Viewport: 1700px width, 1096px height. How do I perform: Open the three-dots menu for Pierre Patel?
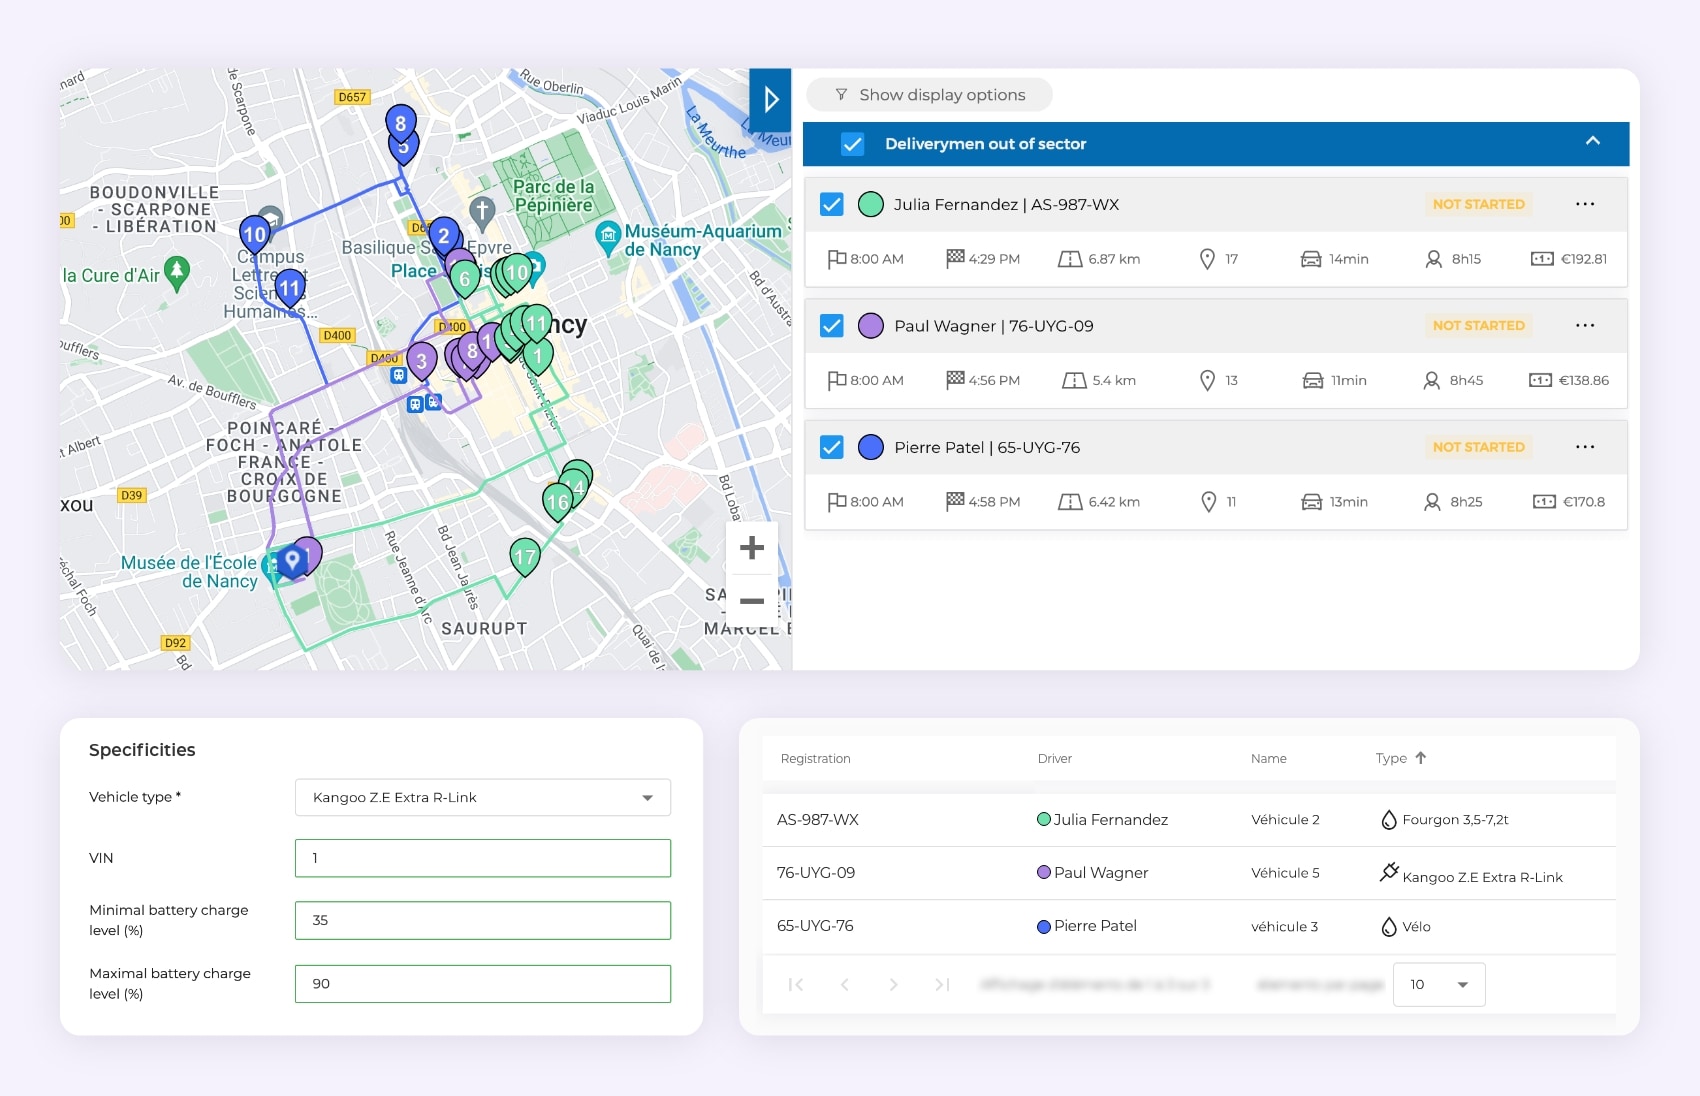click(1585, 447)
